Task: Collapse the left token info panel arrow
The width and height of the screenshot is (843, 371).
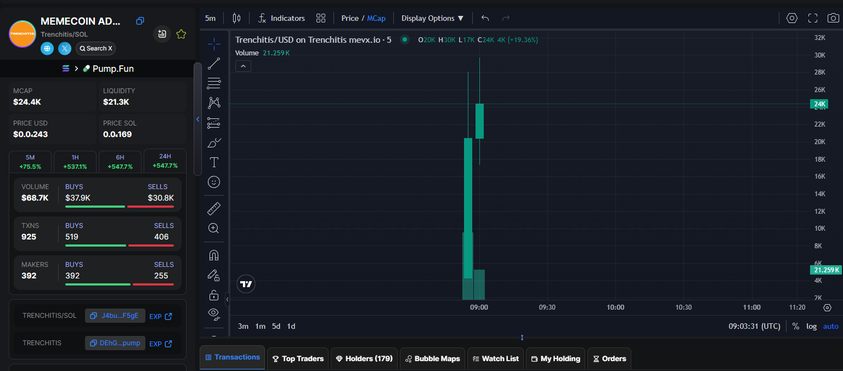Action: 197,119
